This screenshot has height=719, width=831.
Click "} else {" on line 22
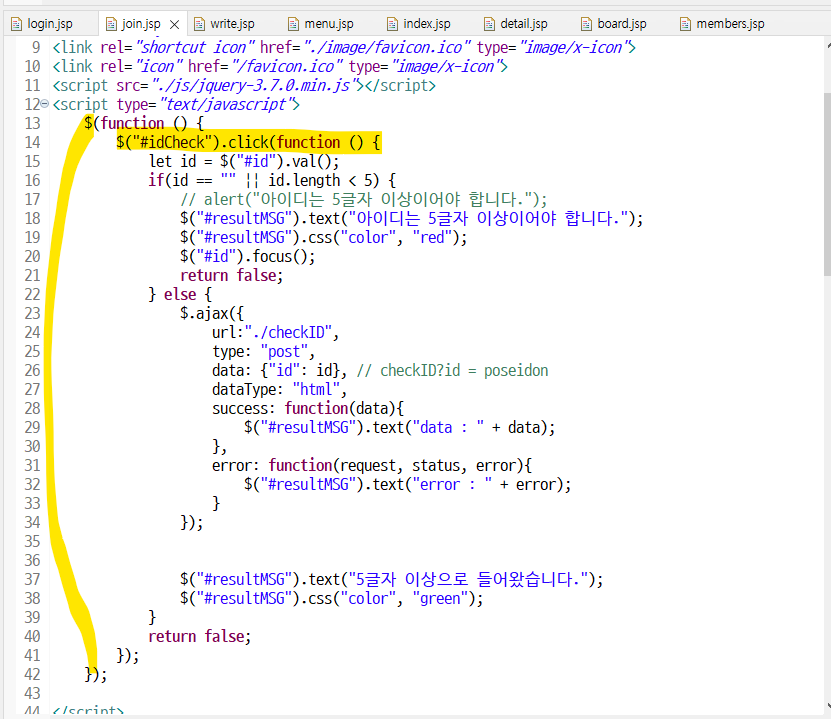180,295
